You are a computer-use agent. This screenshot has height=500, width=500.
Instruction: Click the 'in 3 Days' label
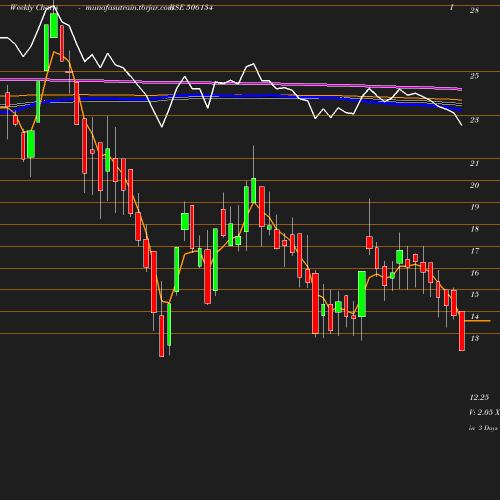click(x=483, y=428)
